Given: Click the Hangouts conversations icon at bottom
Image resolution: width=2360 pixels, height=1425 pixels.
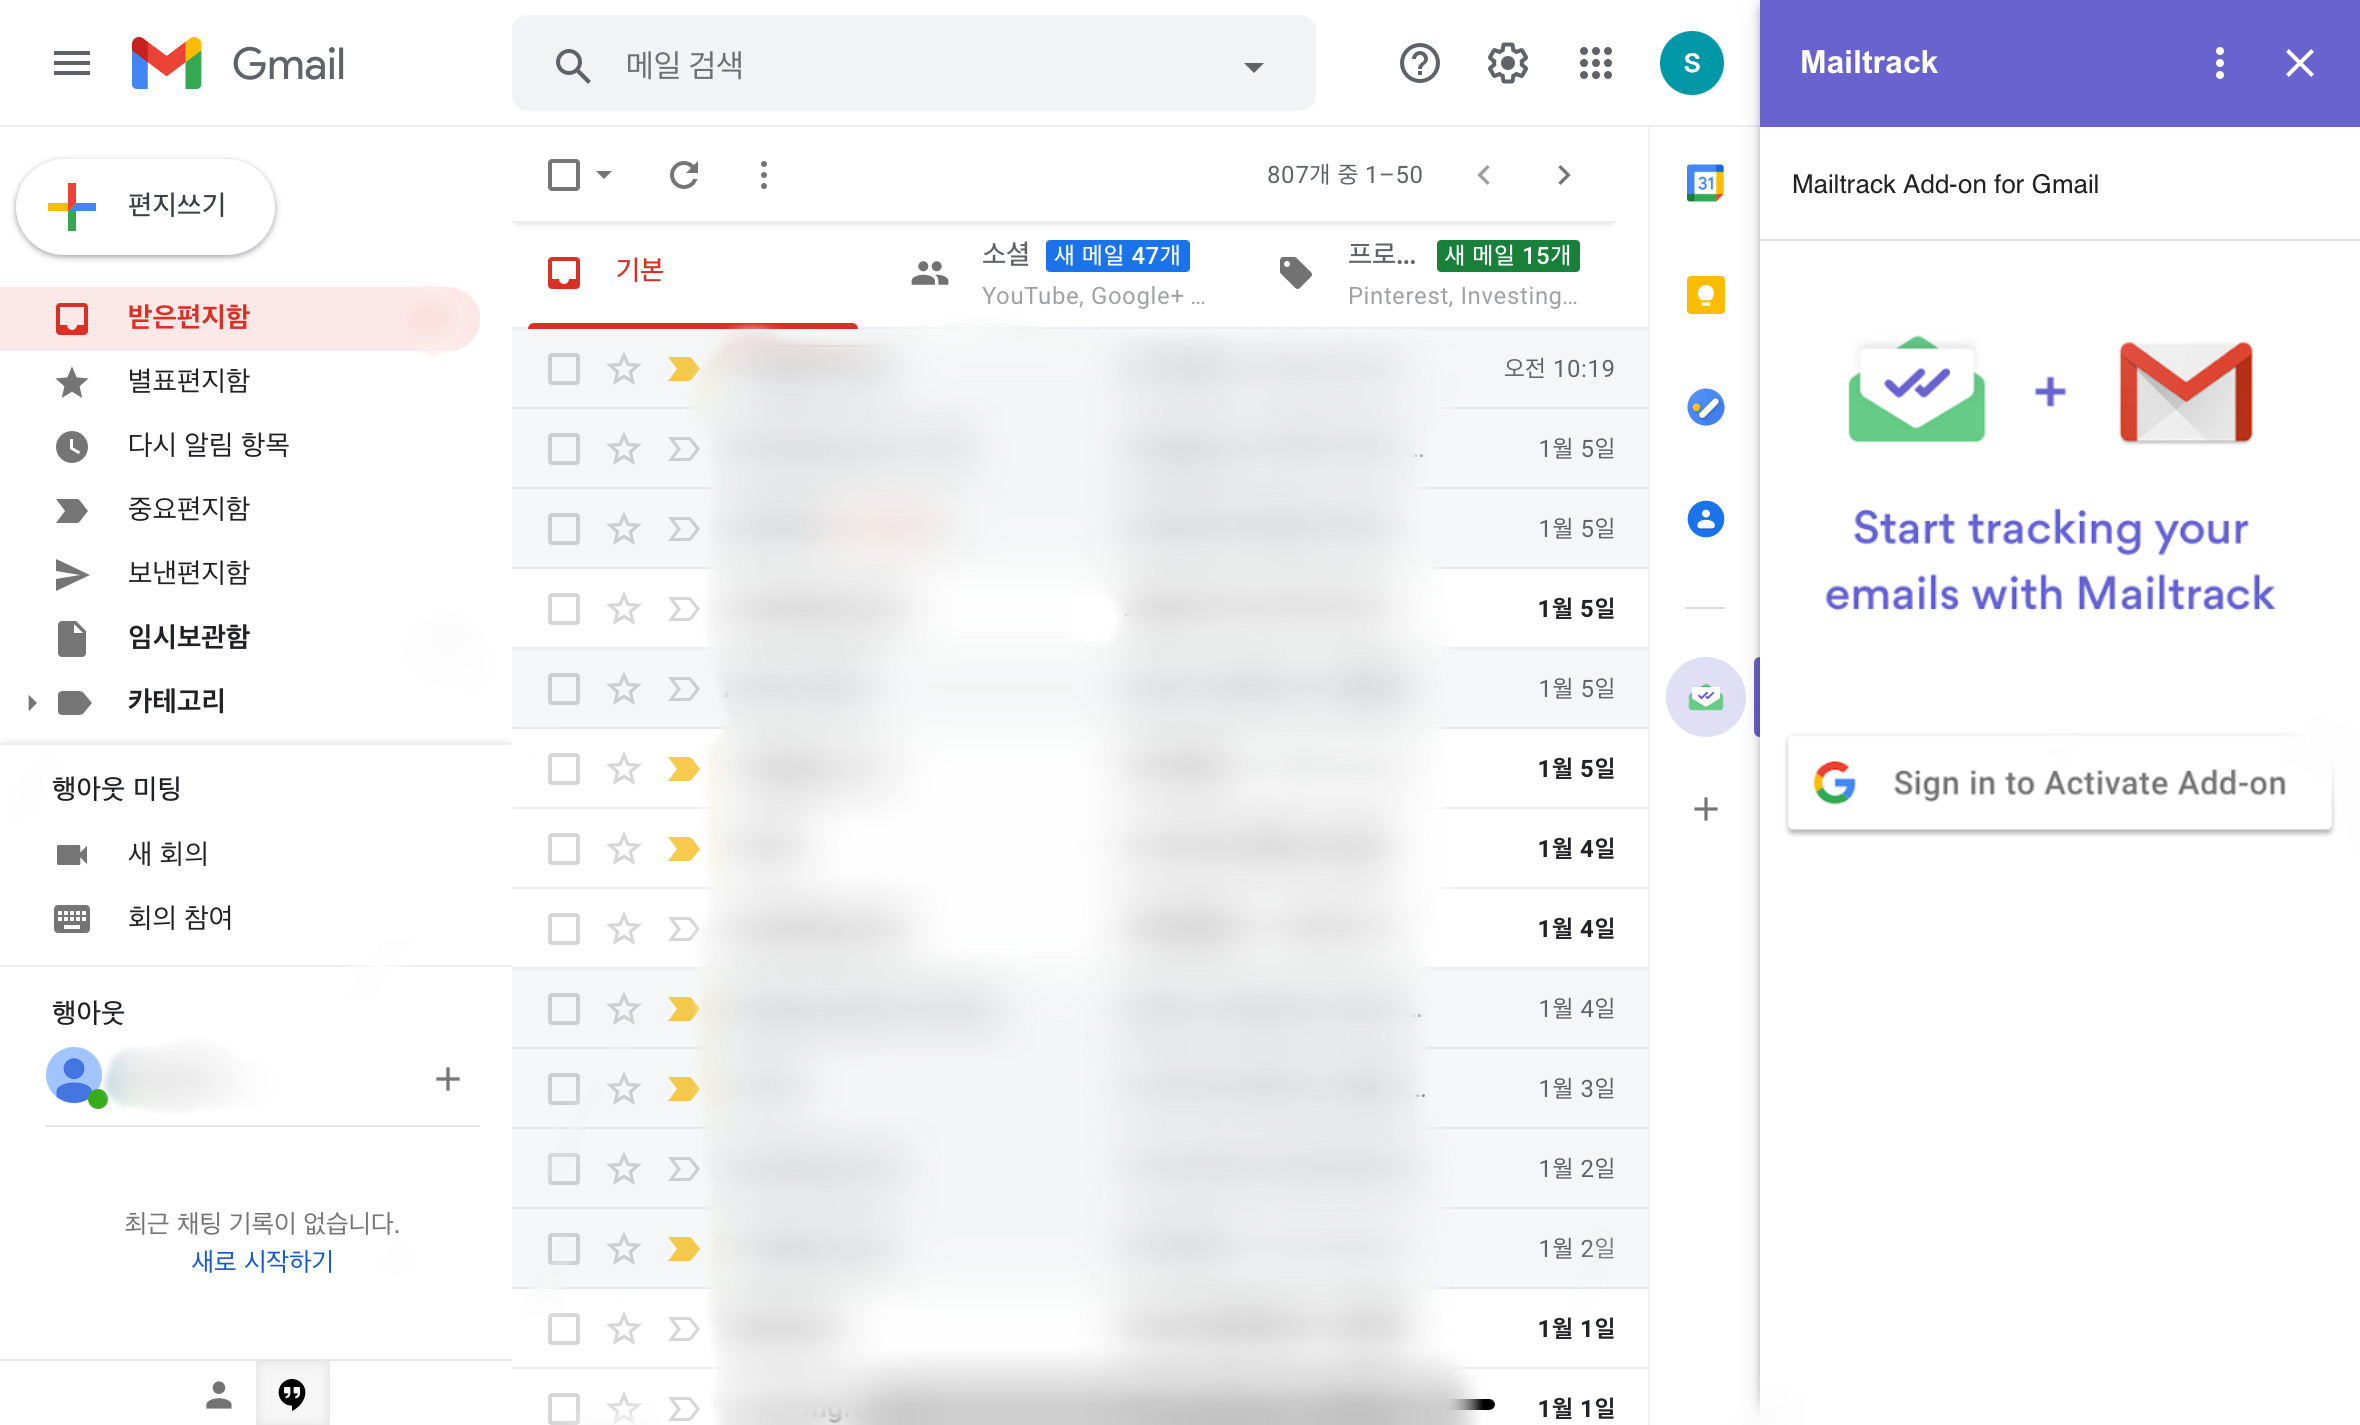Looking at the screenshot, I should click(291, 1393).
